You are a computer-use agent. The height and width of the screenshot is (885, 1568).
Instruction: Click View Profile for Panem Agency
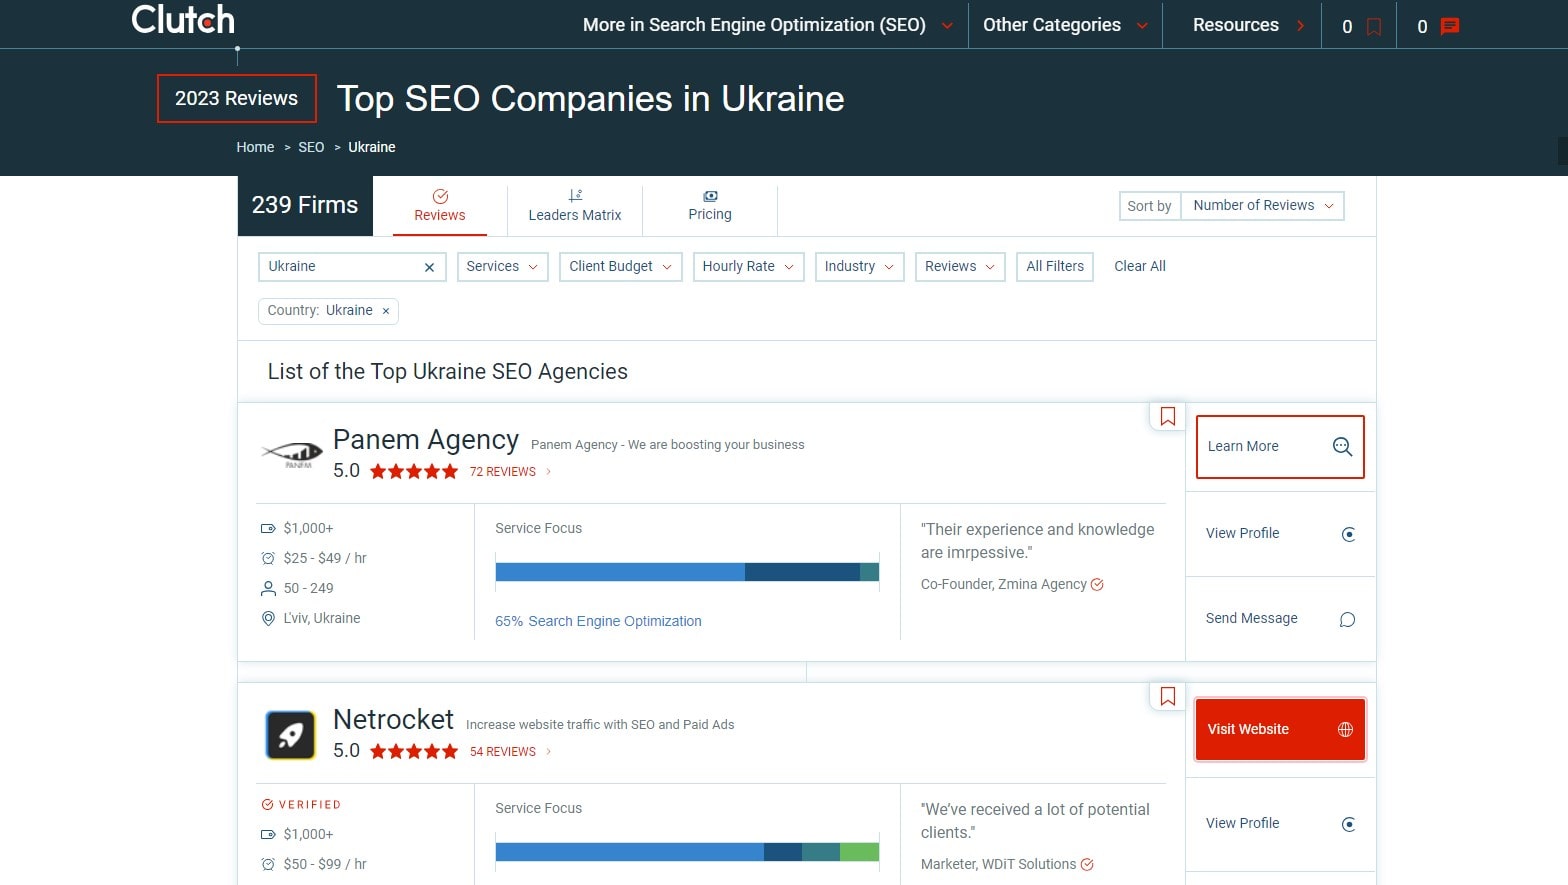tap(1280, 534)
